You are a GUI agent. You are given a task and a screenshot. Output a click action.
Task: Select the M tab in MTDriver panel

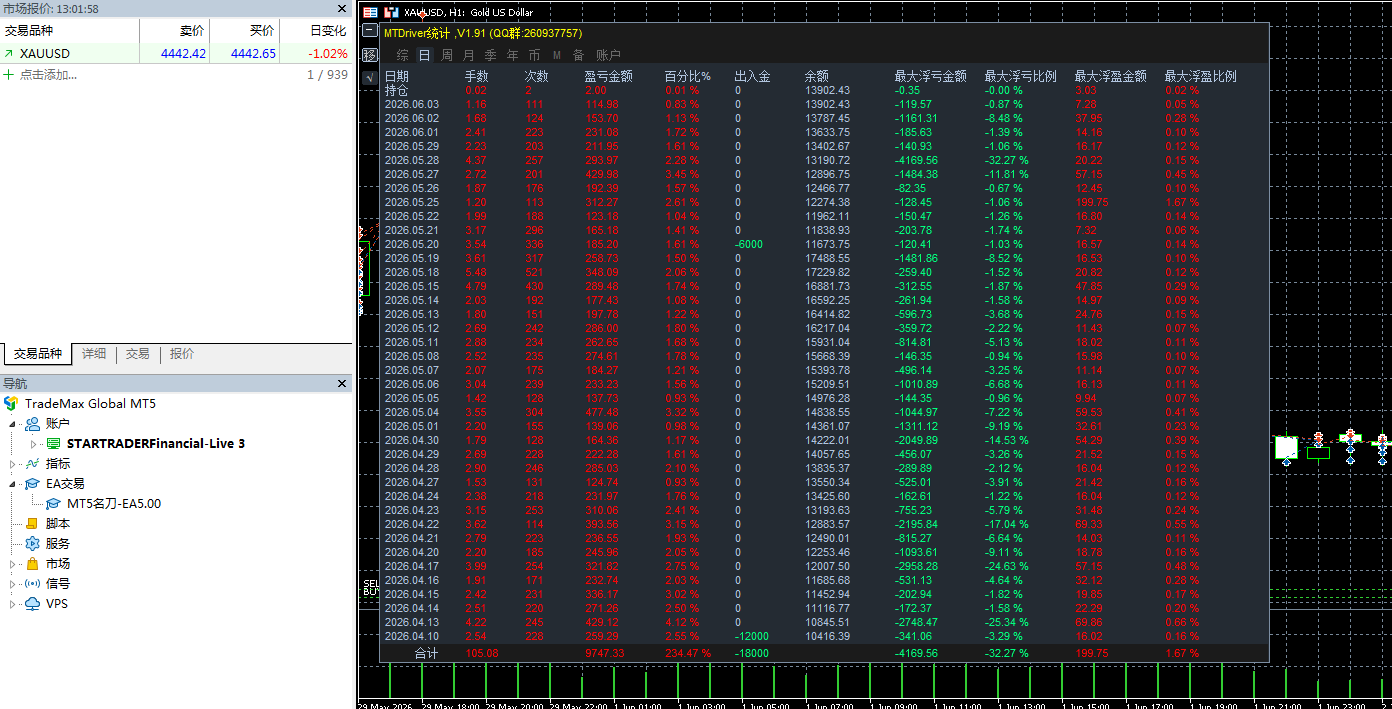(x=557, y=55)
